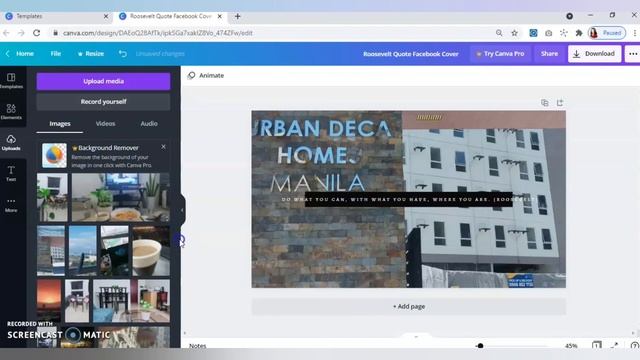Click the design title Roosevelt Quote Facebook Cover

(411, 53)
